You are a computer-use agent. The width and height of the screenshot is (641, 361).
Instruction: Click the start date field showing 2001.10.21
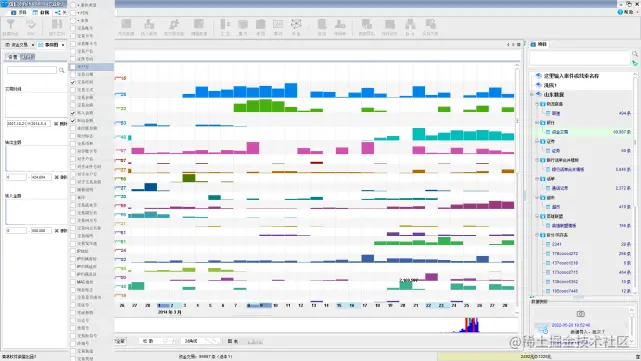coord(16,123)
